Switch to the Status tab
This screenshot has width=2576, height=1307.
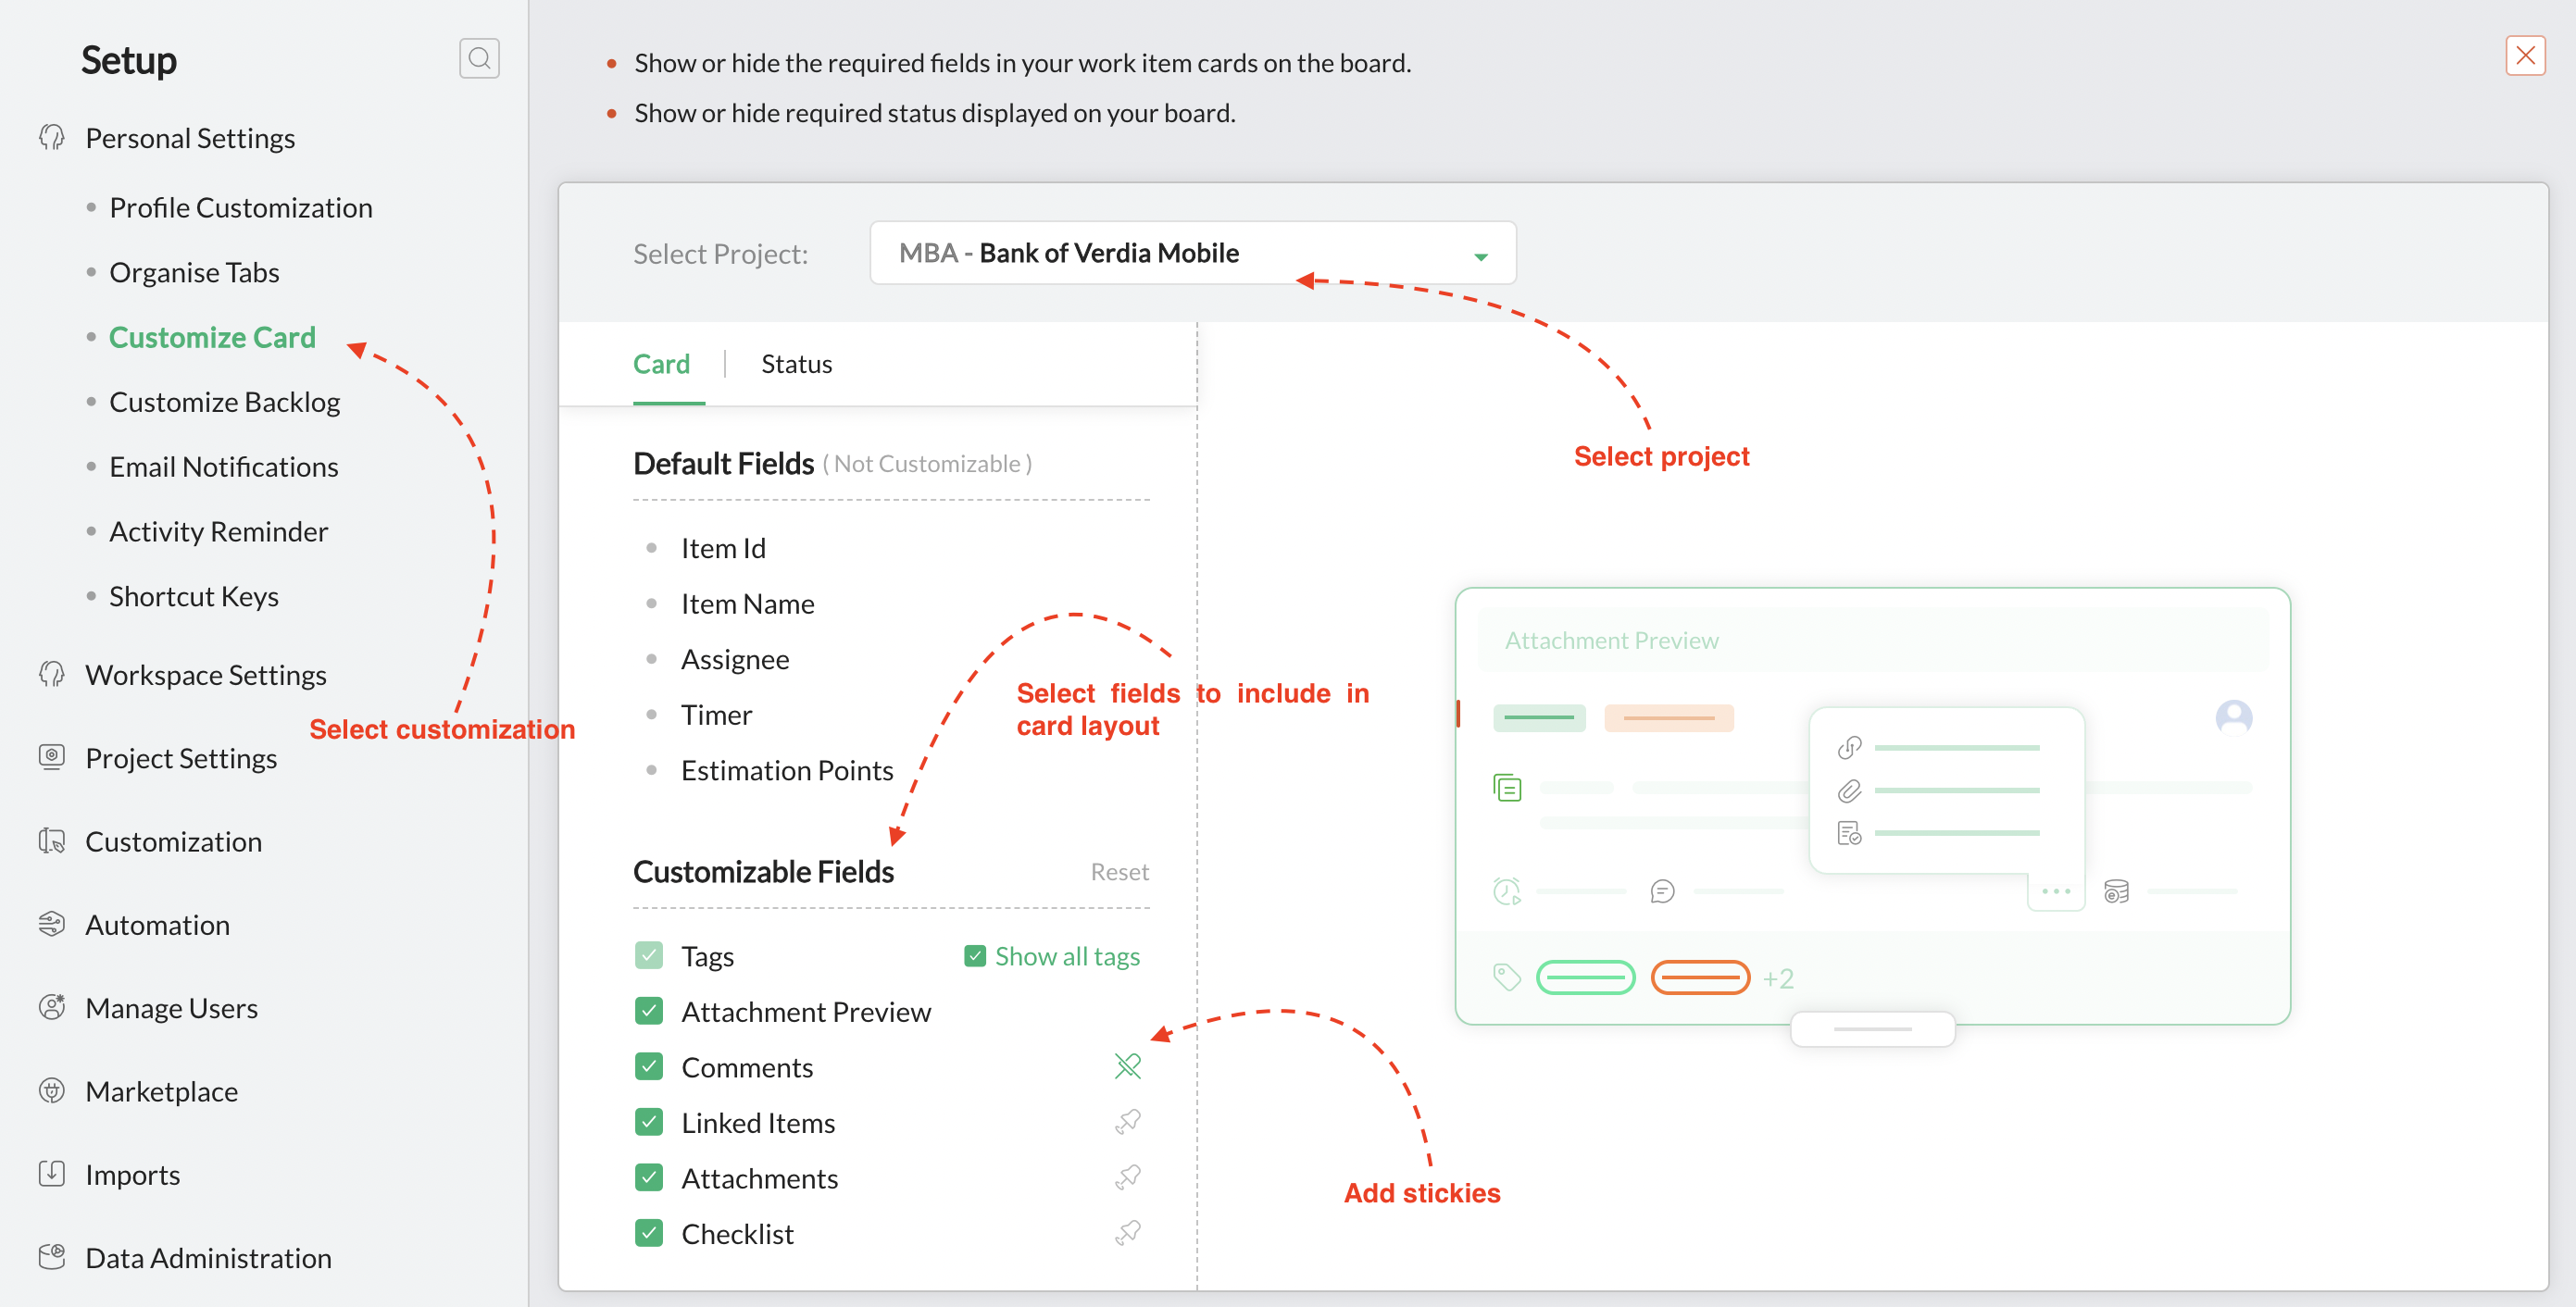coord(796,364)
